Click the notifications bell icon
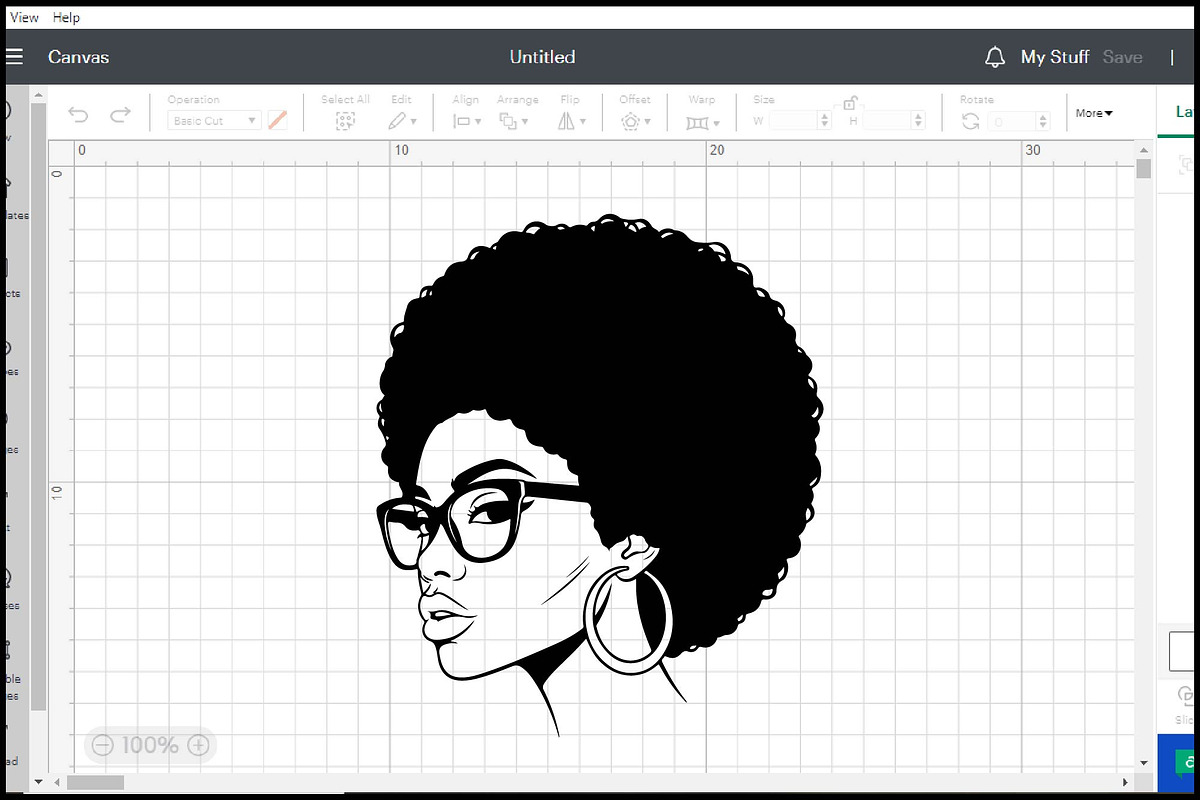1200x800 pixels. point(995,57)
